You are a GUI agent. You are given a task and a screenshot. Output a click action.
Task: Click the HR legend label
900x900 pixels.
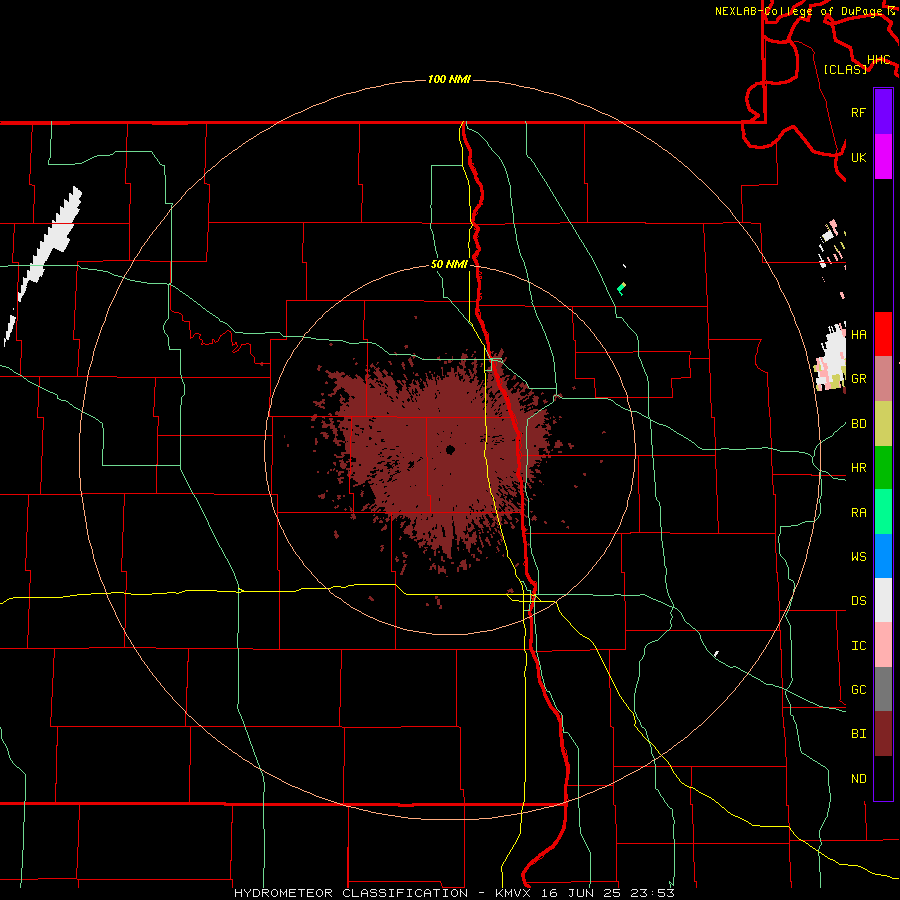point(858,468)
